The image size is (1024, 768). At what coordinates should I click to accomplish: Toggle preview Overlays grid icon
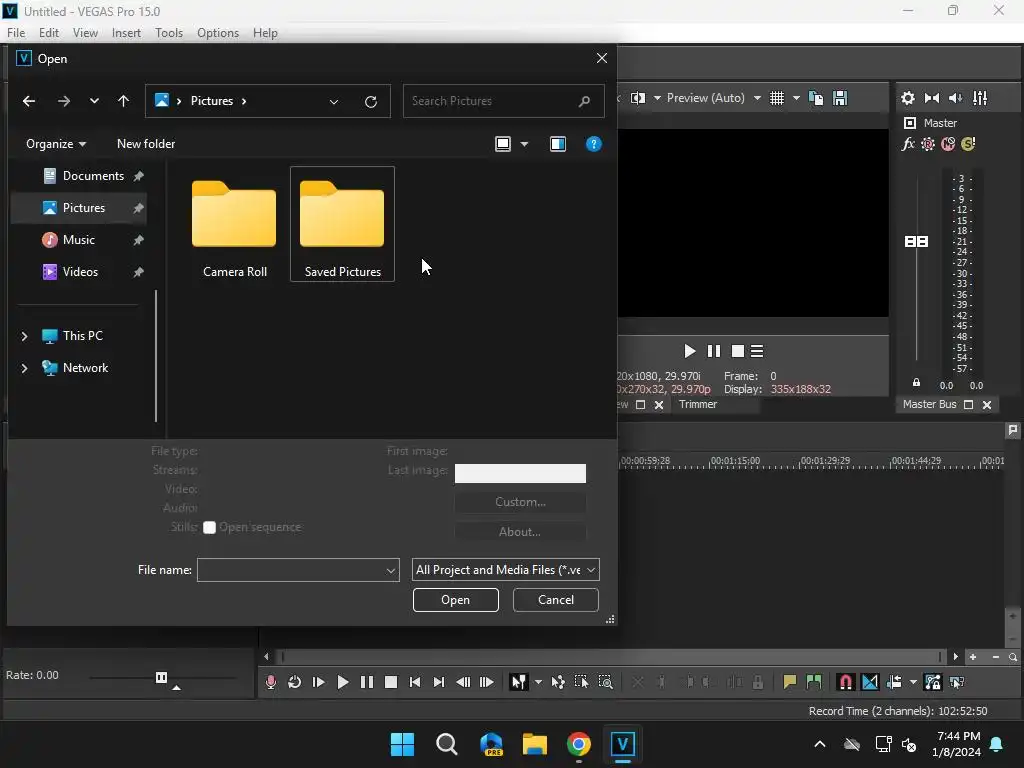776,98
